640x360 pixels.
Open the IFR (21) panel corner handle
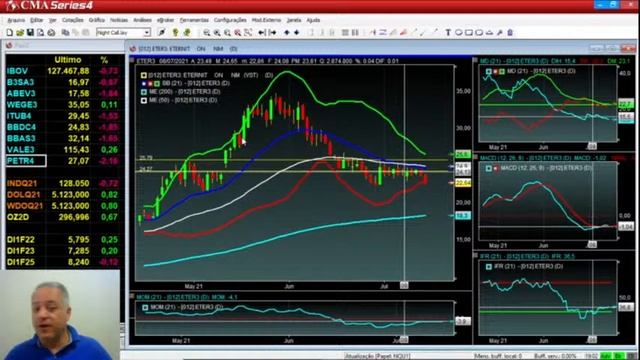coord(475,256)
